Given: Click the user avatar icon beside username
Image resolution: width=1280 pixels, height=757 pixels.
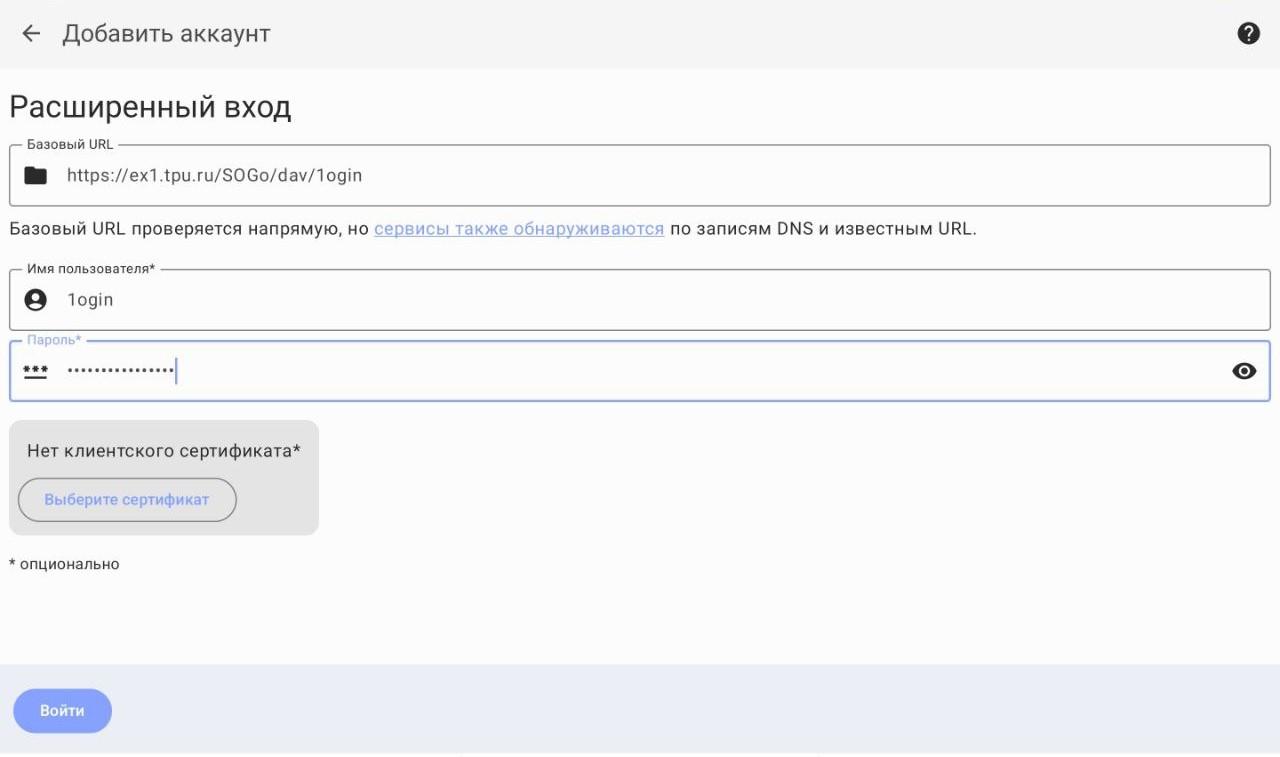Looking at the screenshot, I should [36, 300].
